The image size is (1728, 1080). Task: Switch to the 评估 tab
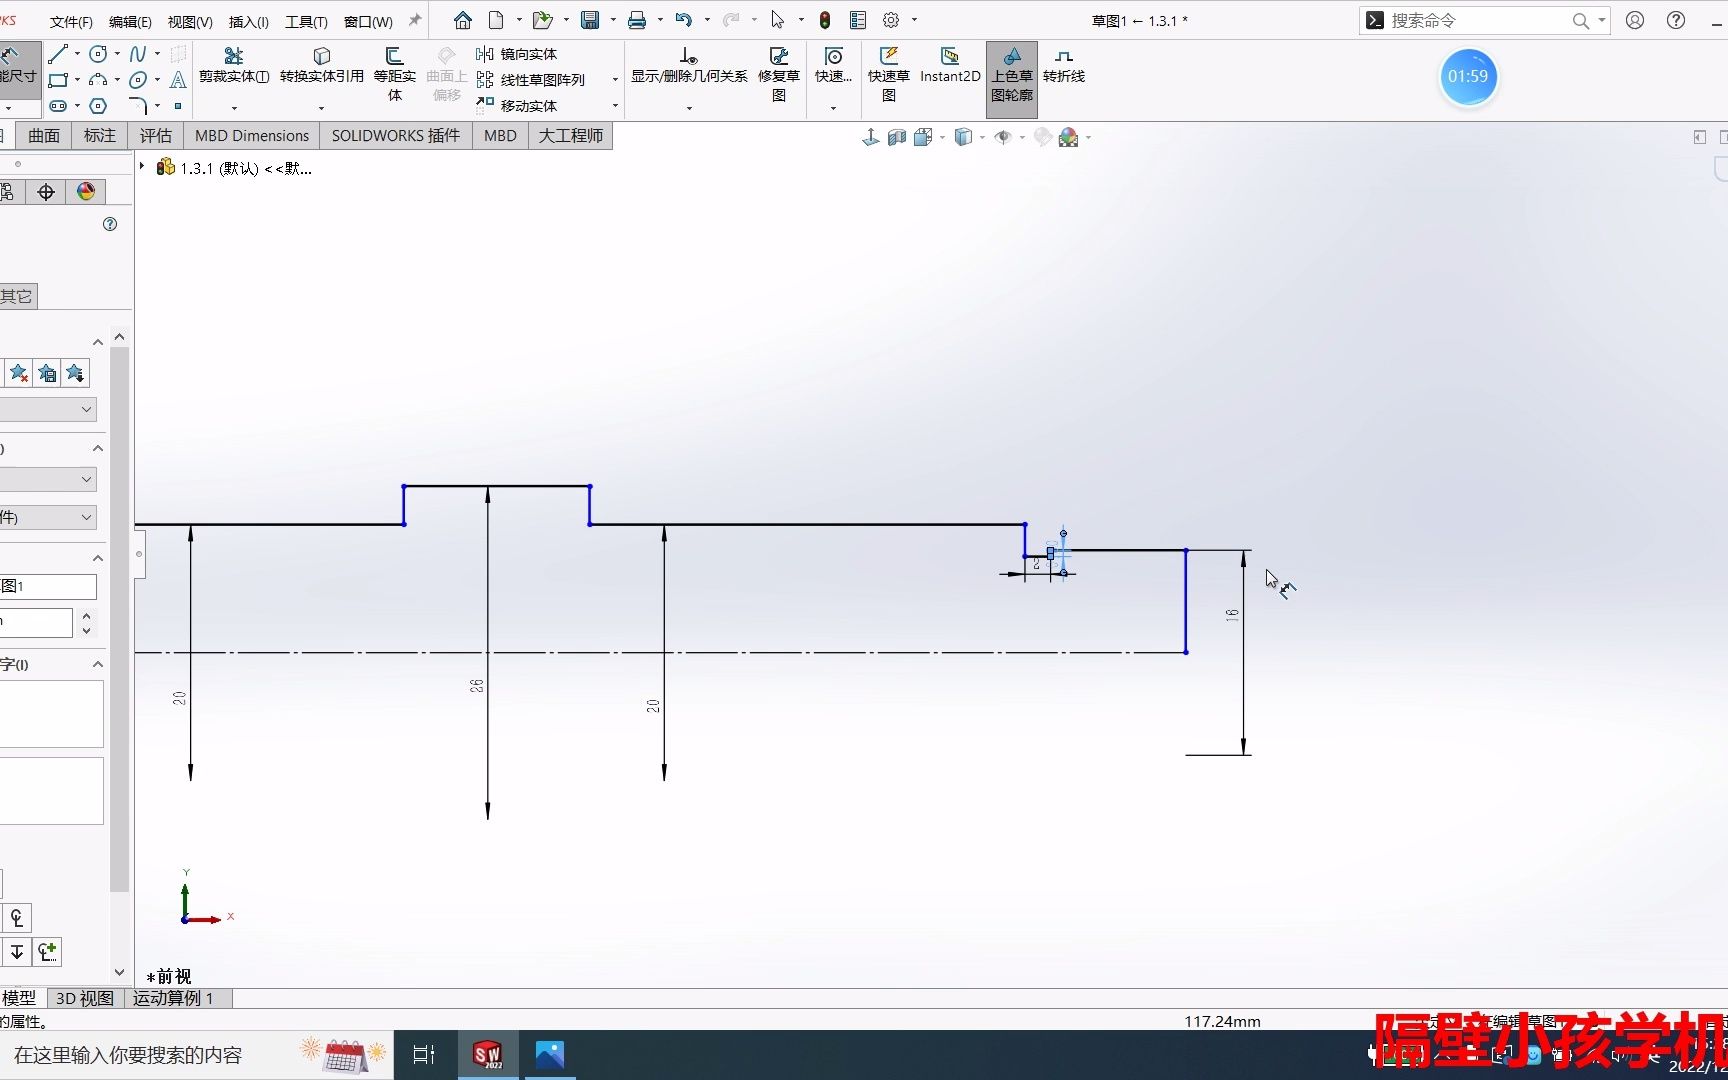(x=156, y=136)
